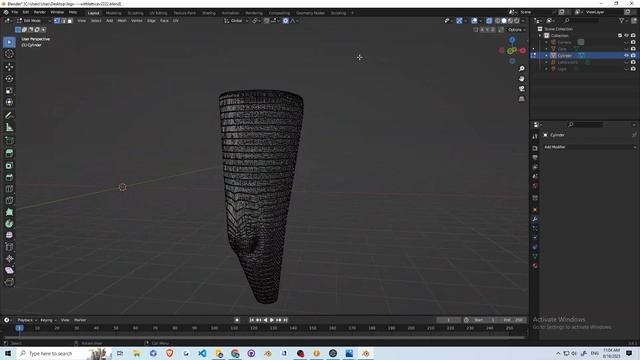Collapse the Collection tree in outliner
Screen dimensions: 640x360
click(540, 36)
